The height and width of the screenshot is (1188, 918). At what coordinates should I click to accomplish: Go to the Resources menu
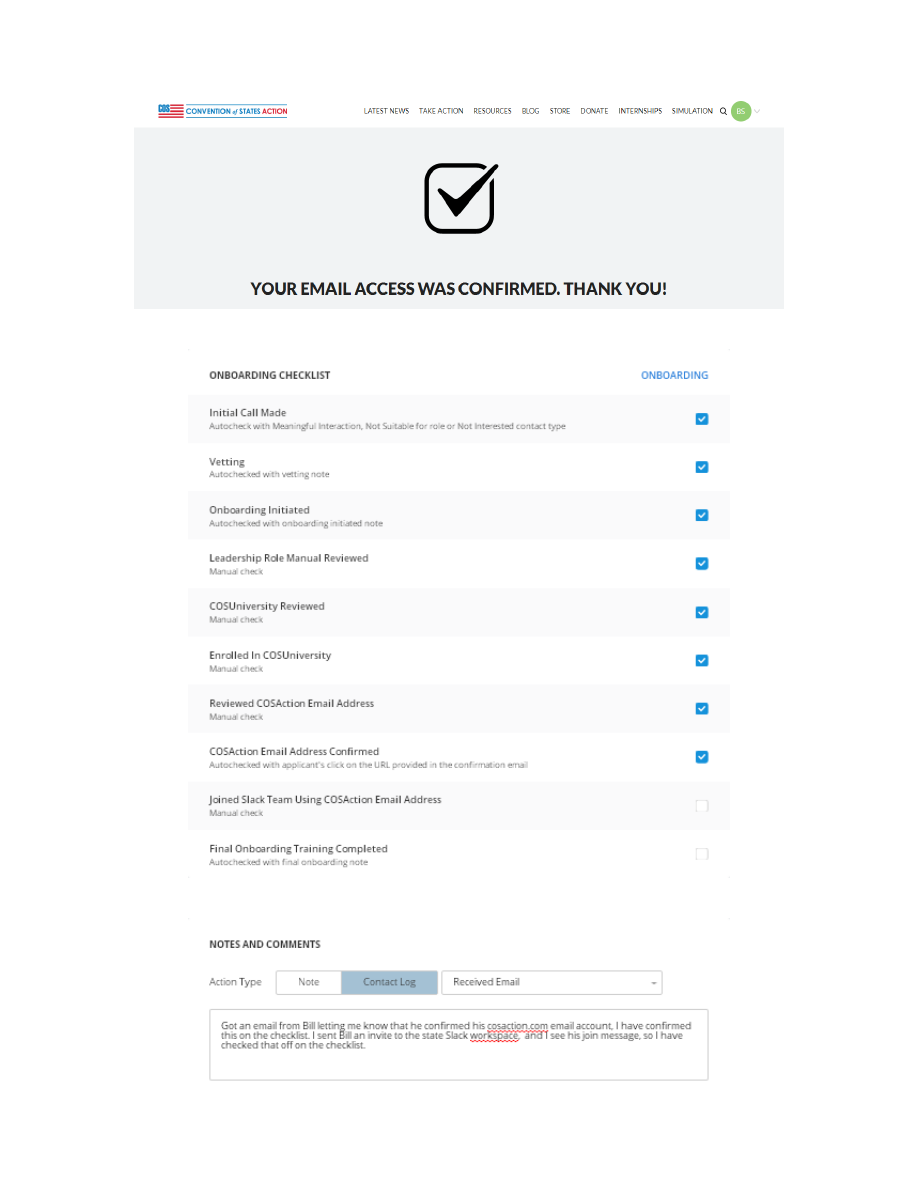[492, 111]
